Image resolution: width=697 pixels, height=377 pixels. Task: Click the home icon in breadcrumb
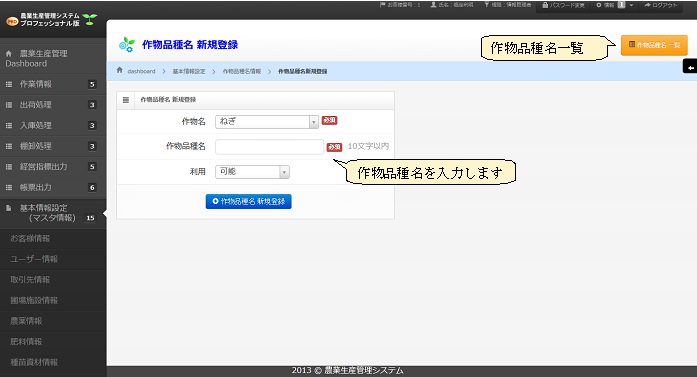[x=120, y=70]
